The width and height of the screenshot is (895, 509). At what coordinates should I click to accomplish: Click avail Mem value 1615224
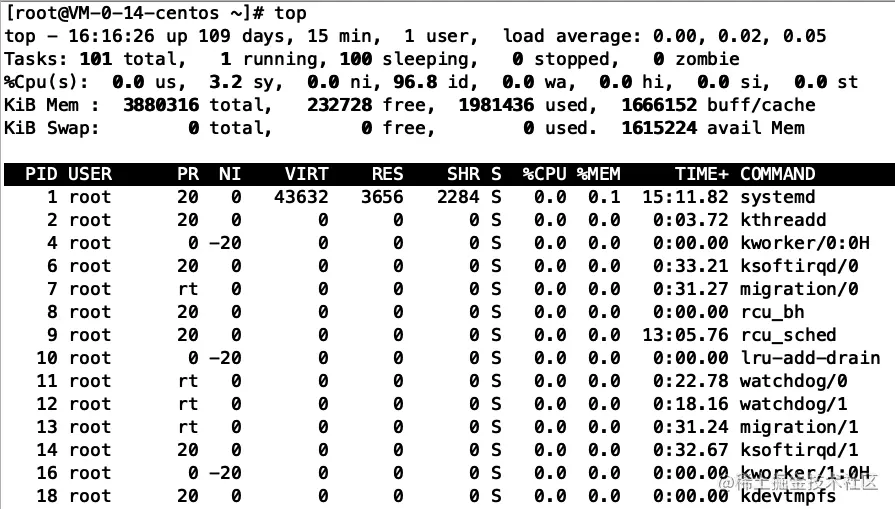click(659, 128)
